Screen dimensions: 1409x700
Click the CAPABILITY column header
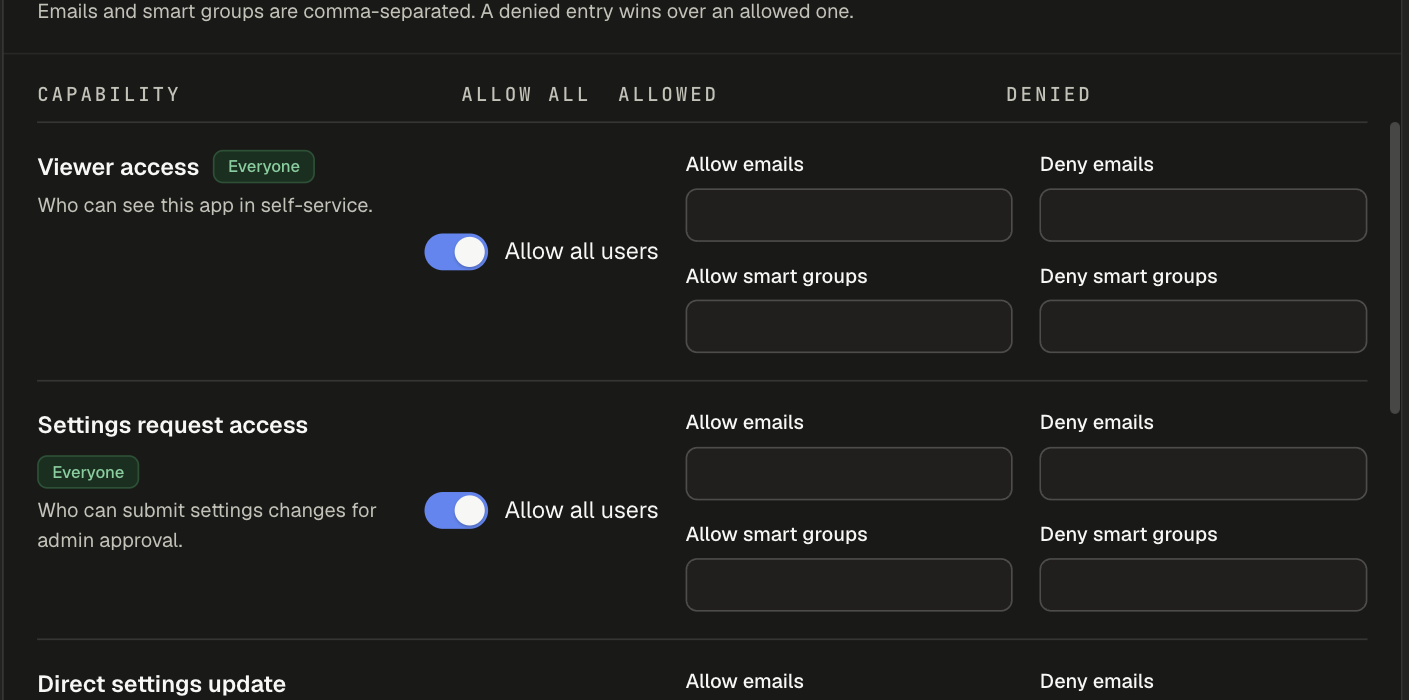click(109, 94)
